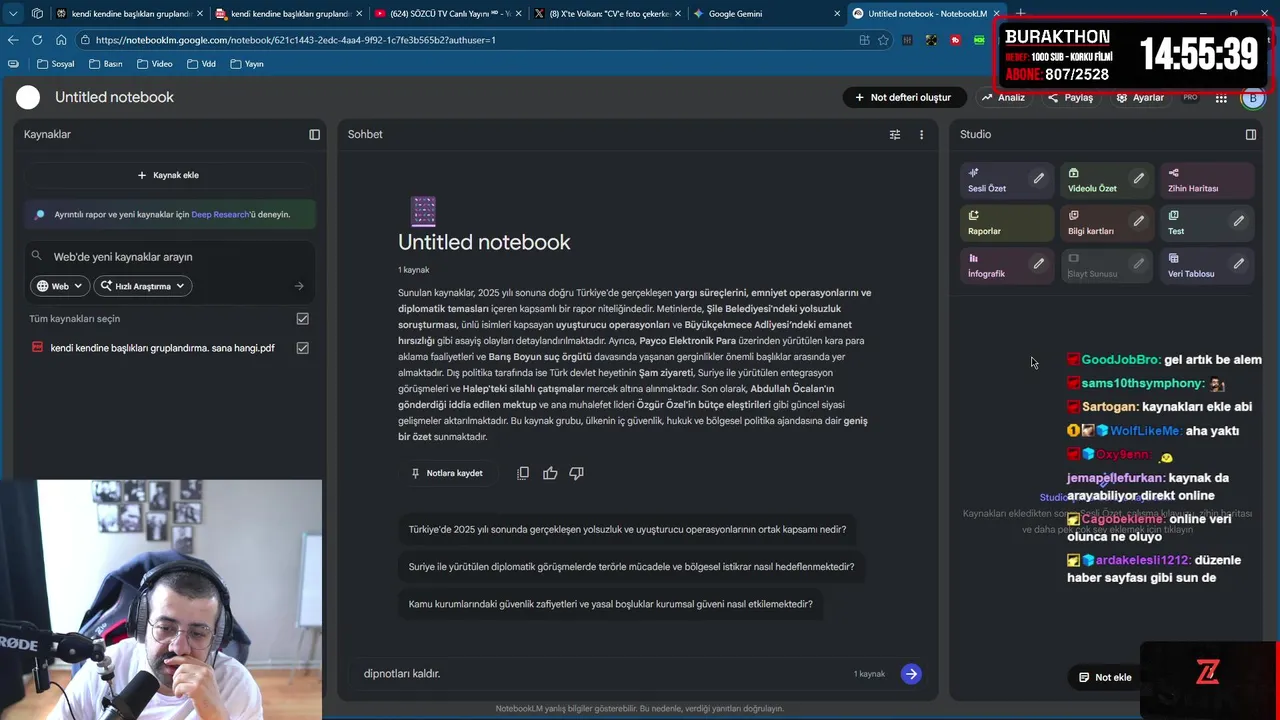Open the browser tab search chevron

pyautogui.click(x=12, y=14)
